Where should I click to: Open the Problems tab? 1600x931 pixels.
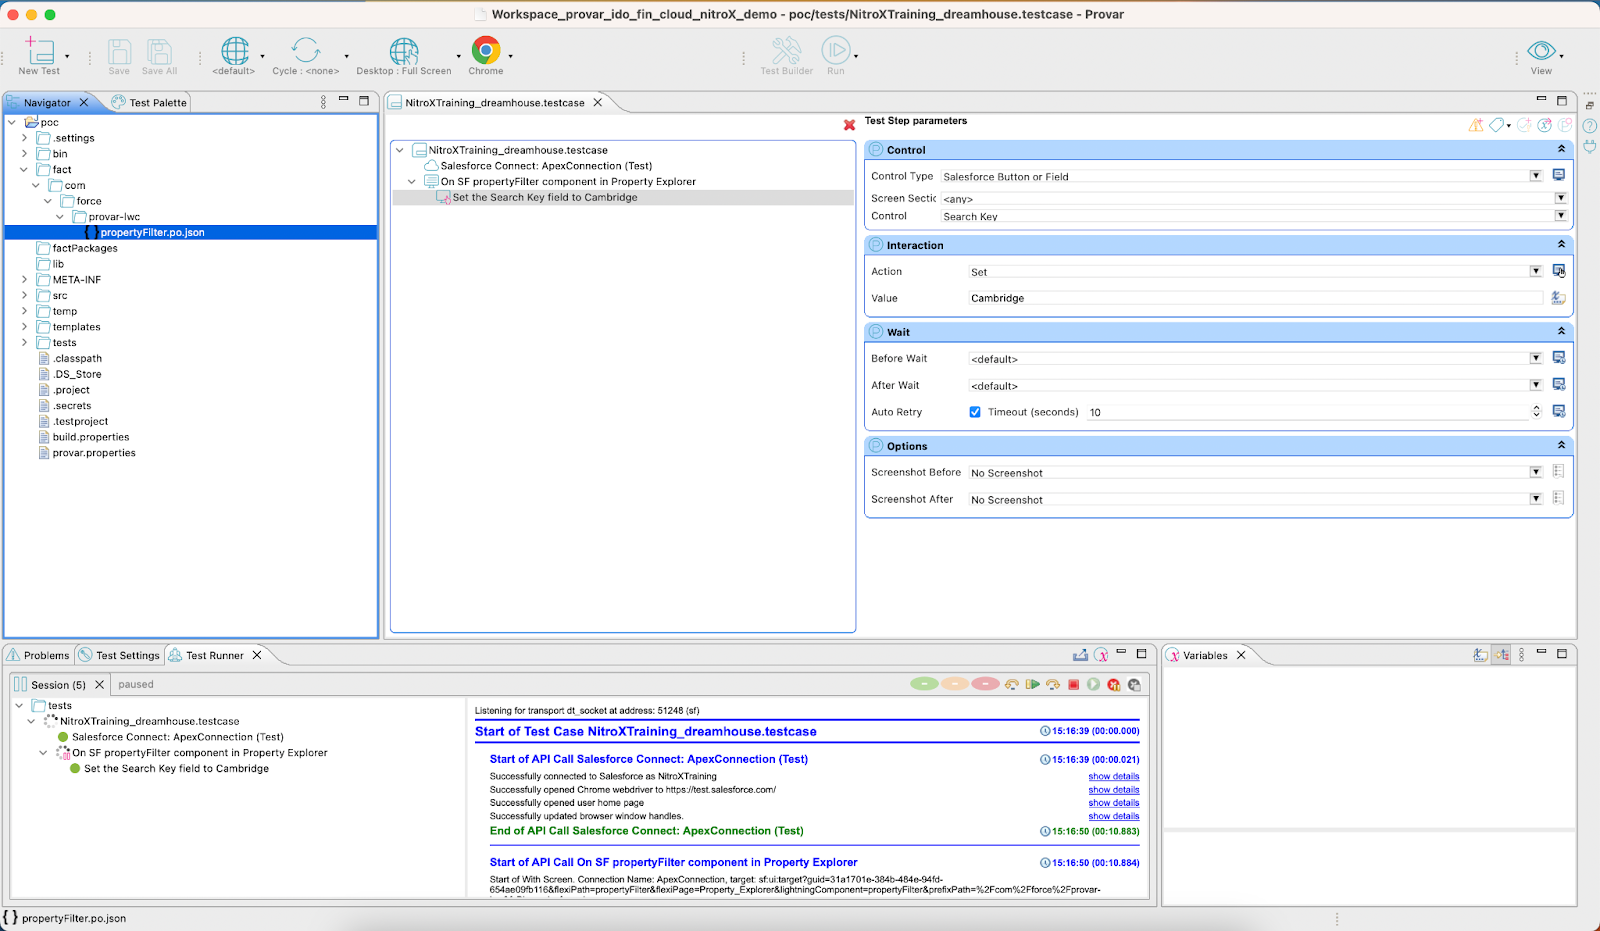38,655
